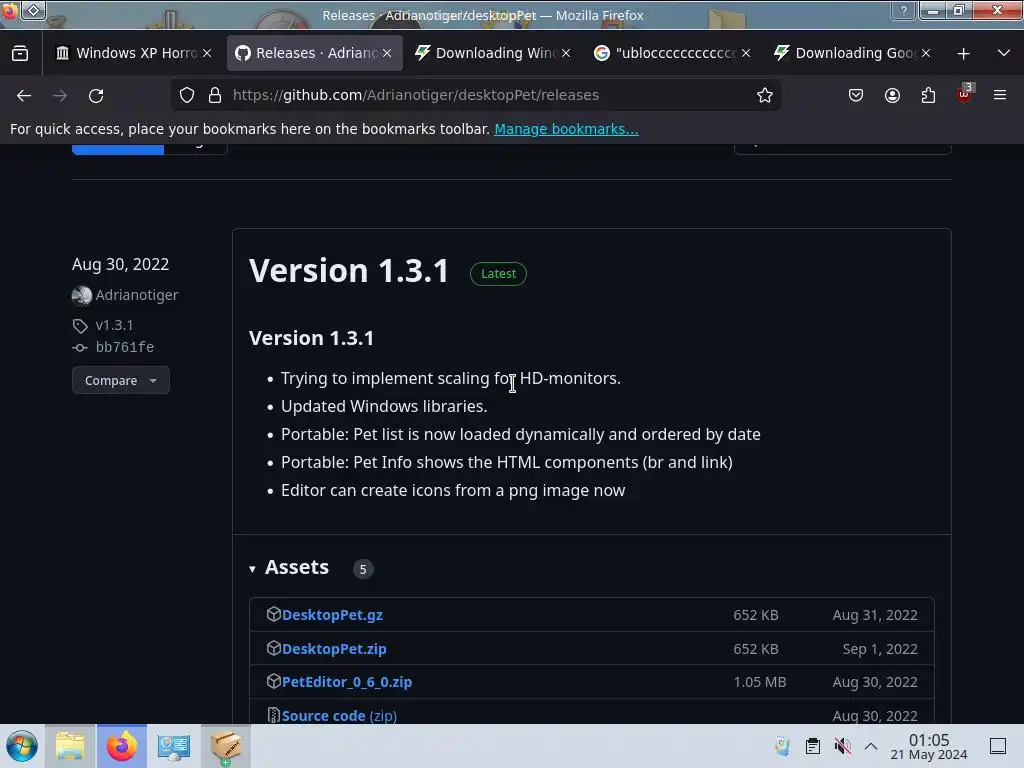Close the Downloading Windows tab
This screenshot has height=768, width=1024.
(x=566, y=54)
